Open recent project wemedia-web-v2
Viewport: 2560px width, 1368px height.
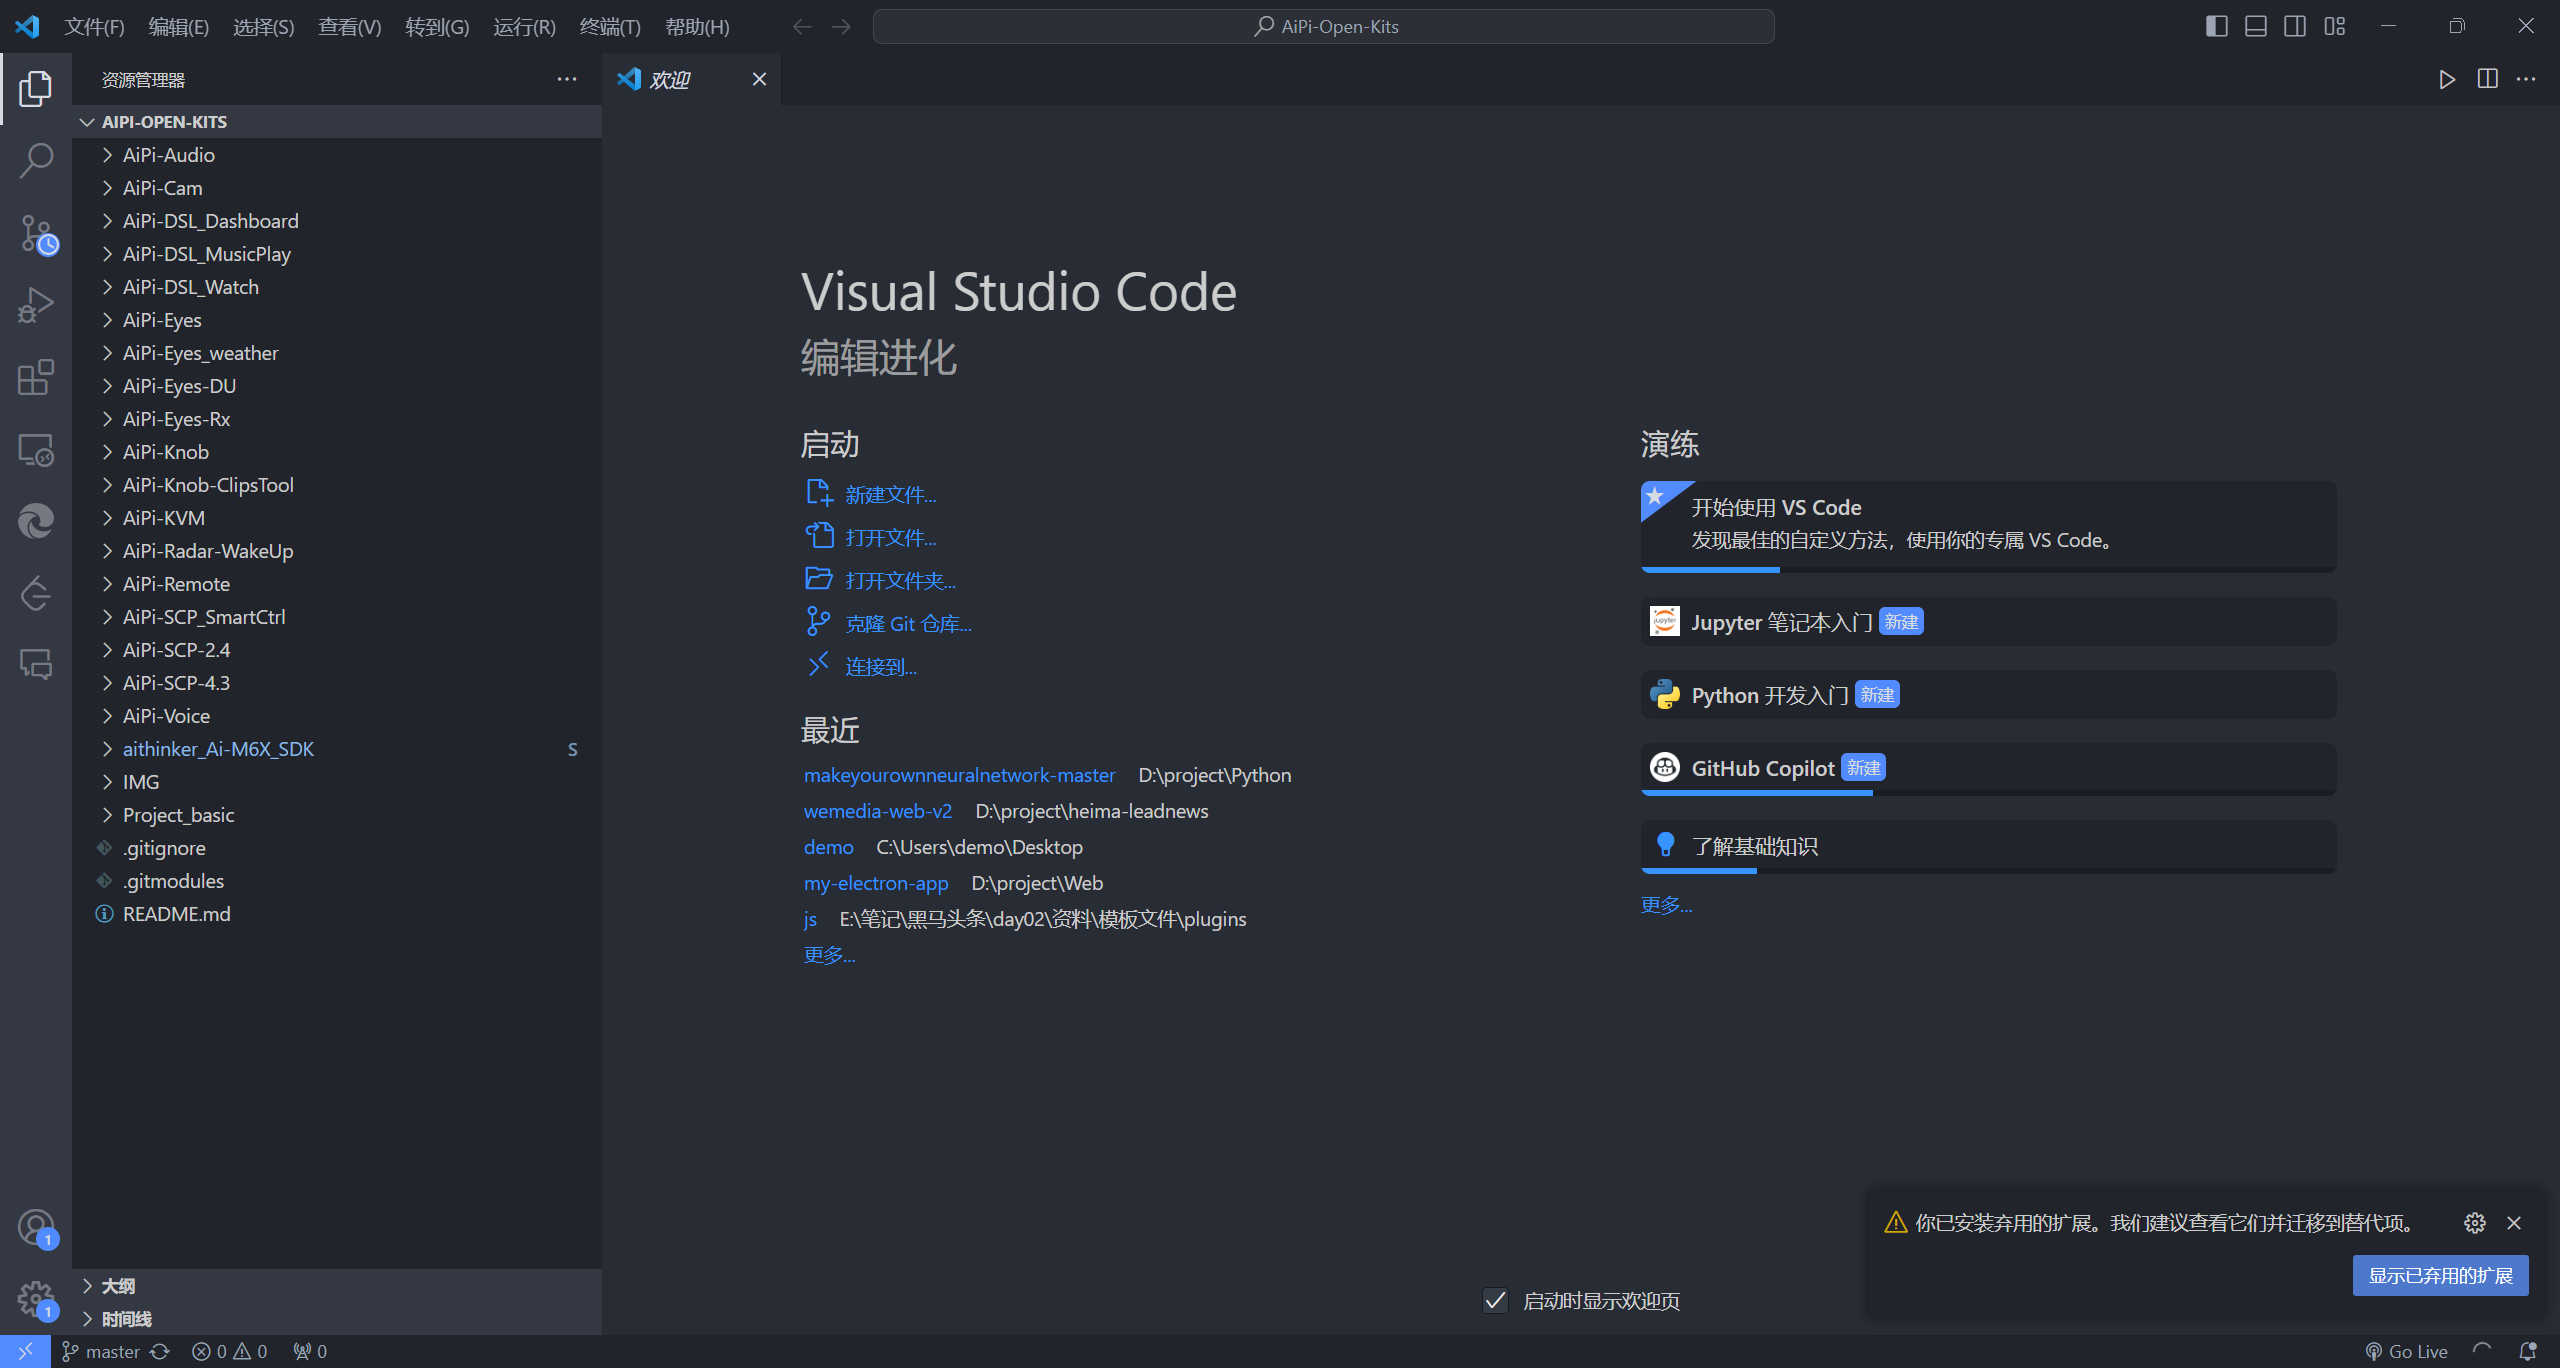[x=878, y=811]
